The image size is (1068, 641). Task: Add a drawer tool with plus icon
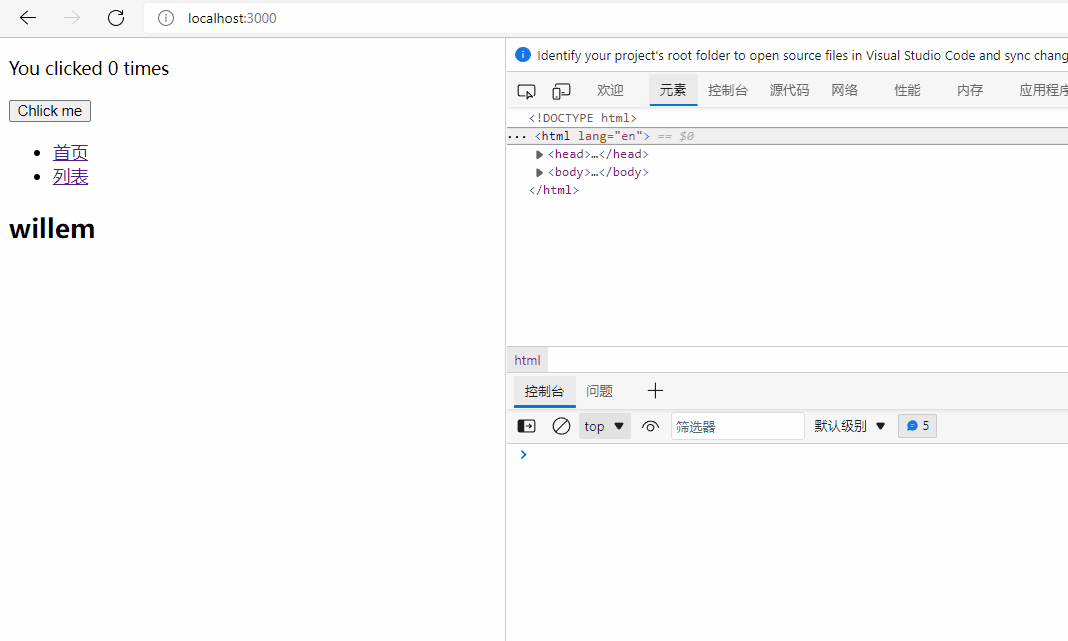coord(655,391)
